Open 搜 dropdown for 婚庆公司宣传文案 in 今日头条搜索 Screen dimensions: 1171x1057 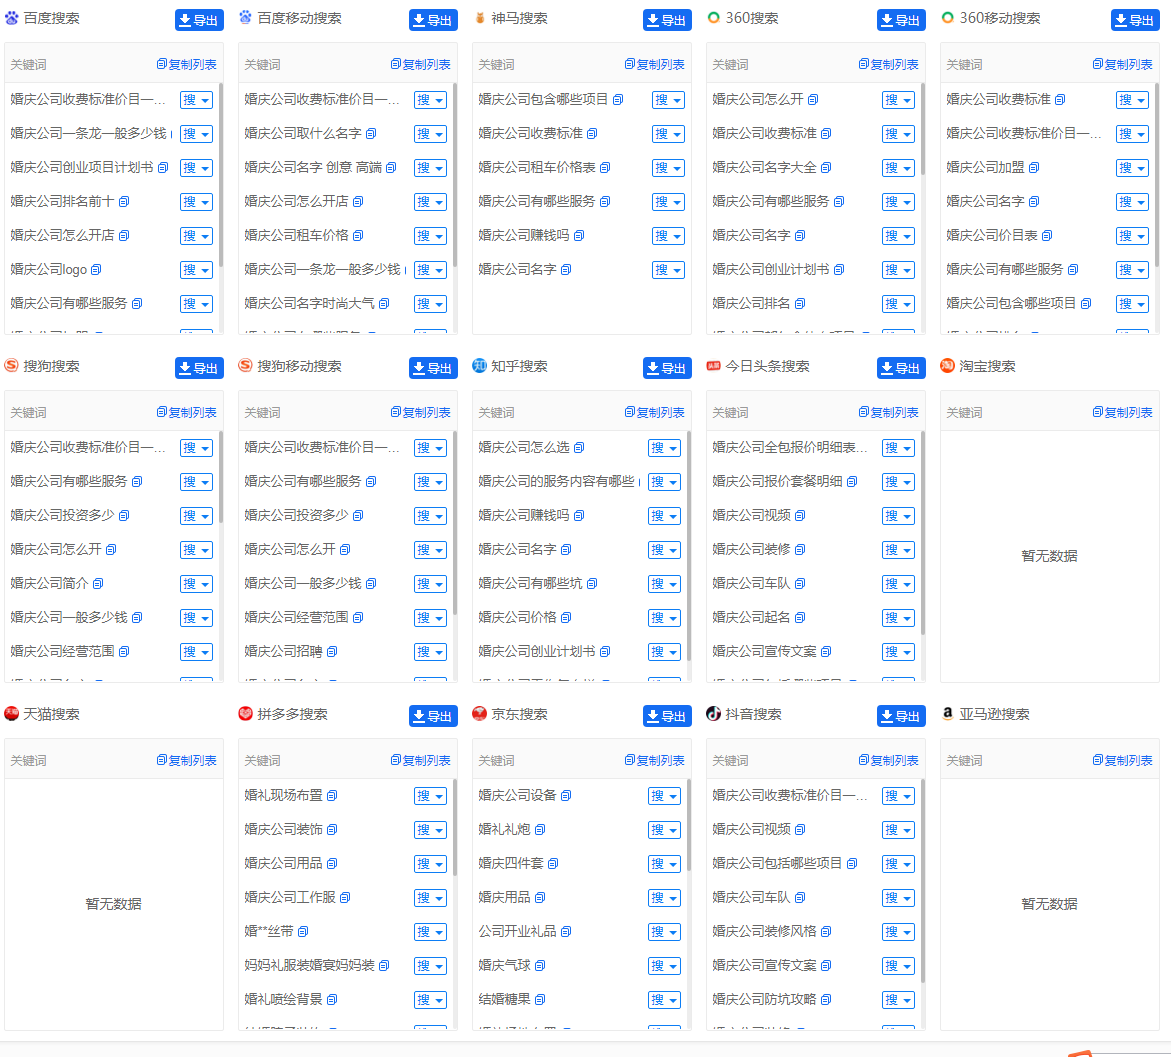tap(898, 652)
